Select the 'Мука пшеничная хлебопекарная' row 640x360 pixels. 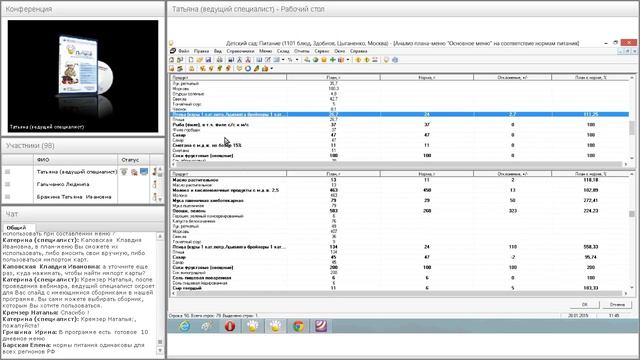click(x=399, y=200)
